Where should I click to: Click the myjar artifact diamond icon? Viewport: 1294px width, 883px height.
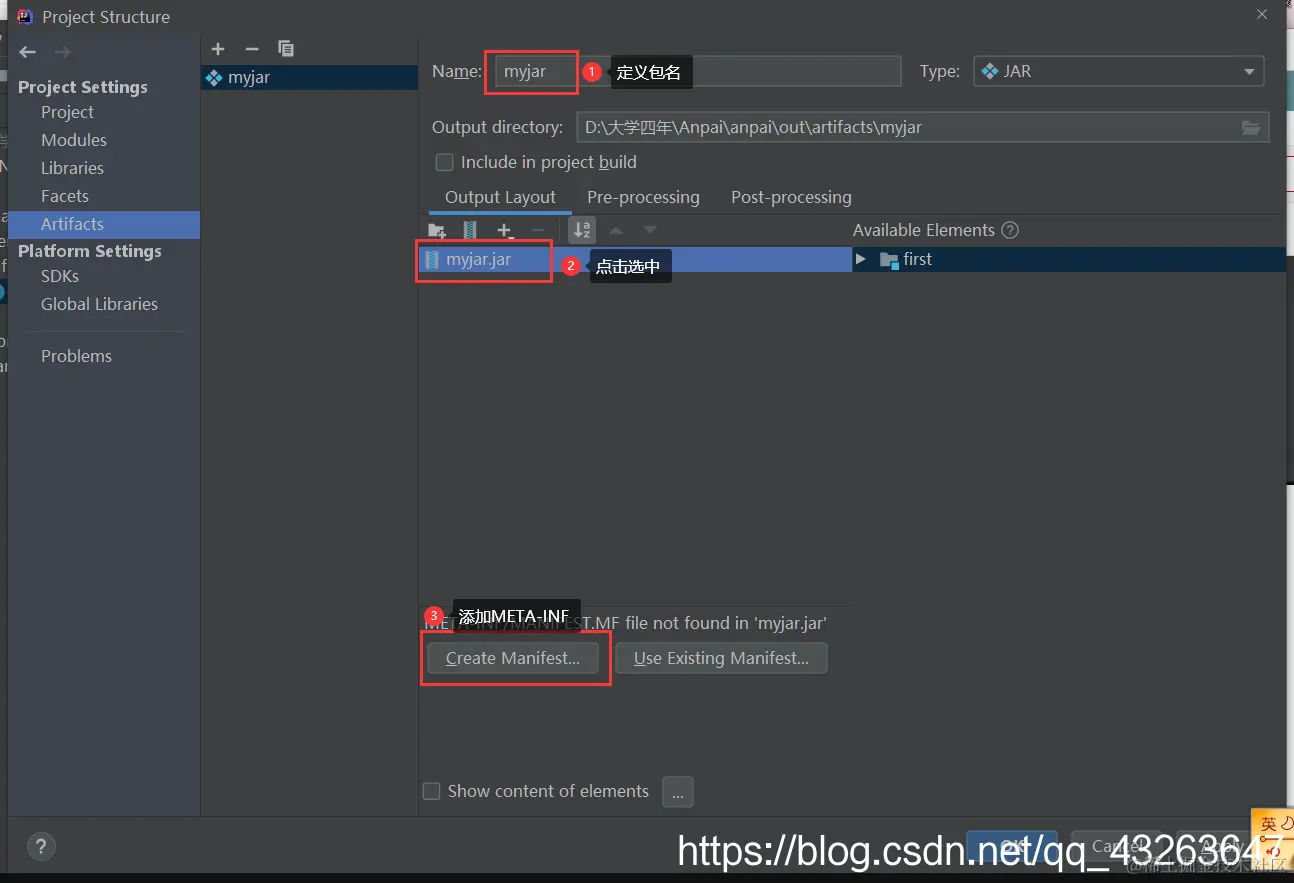pyautogui.click(x=214, y=77)
